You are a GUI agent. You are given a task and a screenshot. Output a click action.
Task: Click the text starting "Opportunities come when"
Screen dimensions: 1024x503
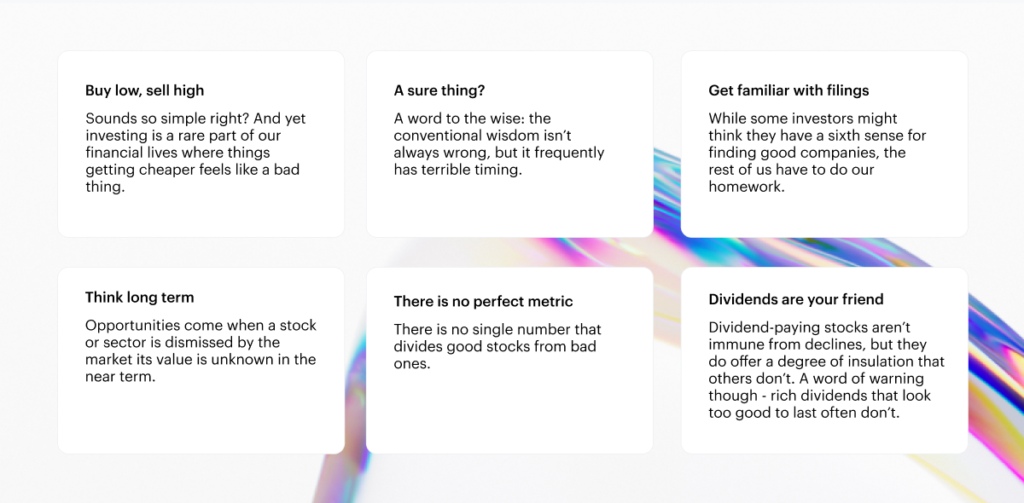click(x=200, y=351)
